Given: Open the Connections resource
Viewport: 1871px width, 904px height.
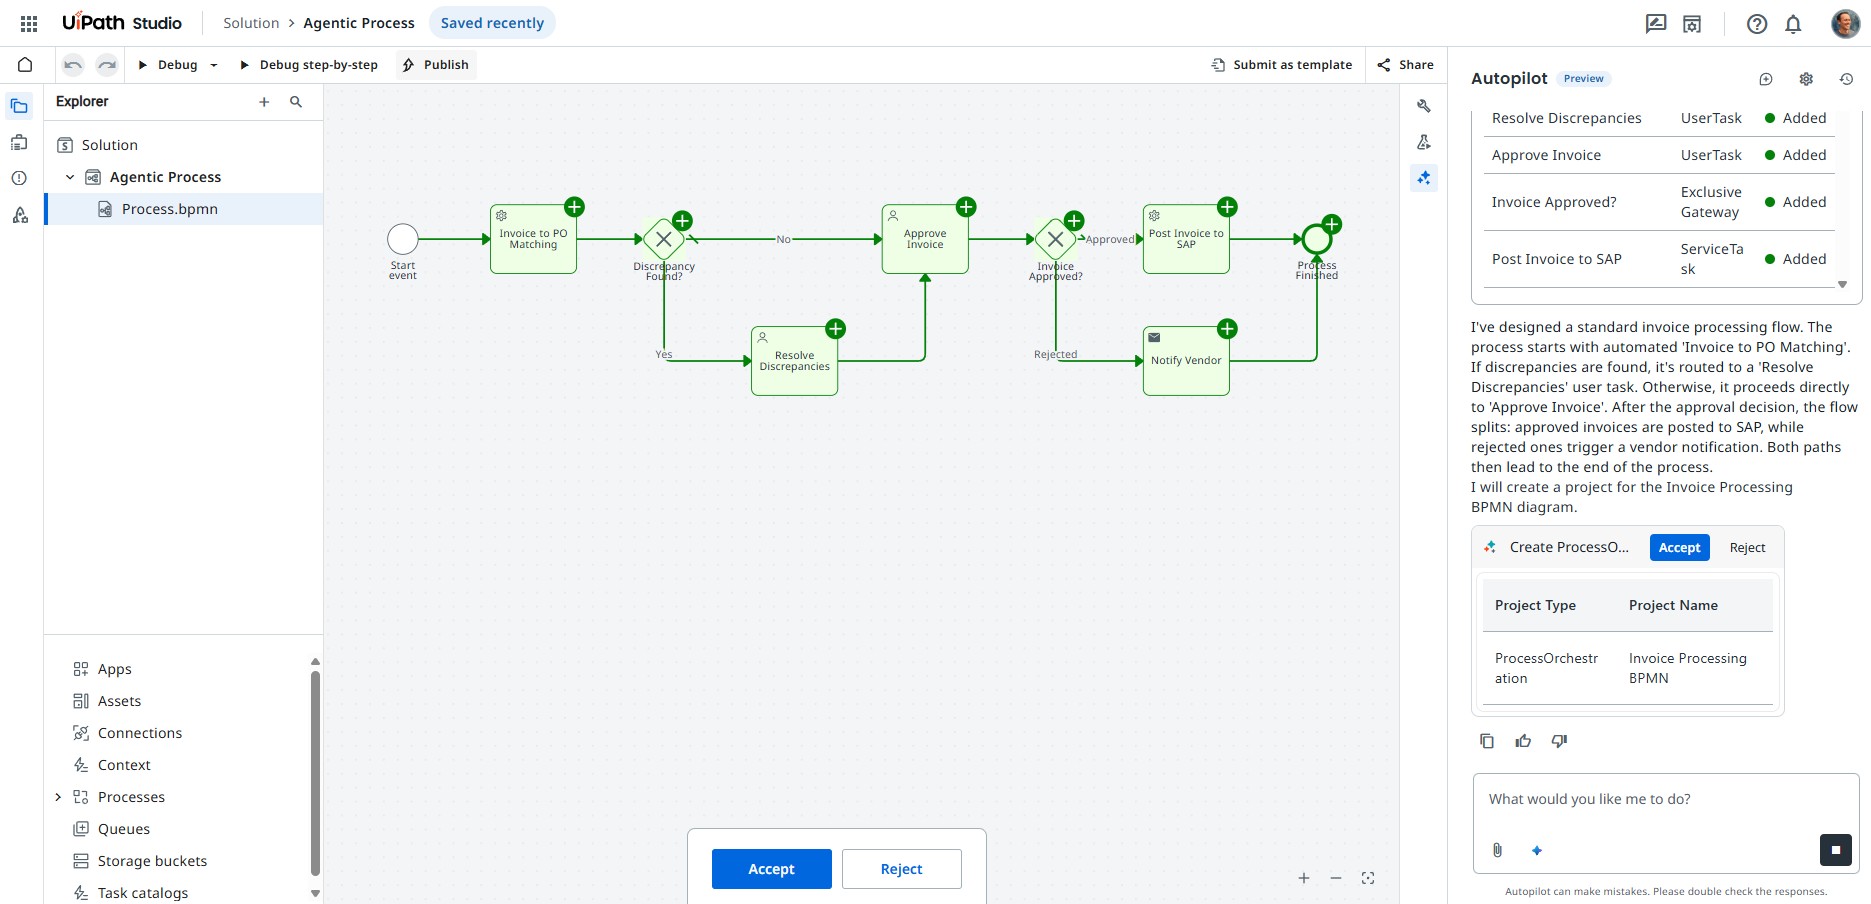Looking at the screenshot, I should 140,733.
